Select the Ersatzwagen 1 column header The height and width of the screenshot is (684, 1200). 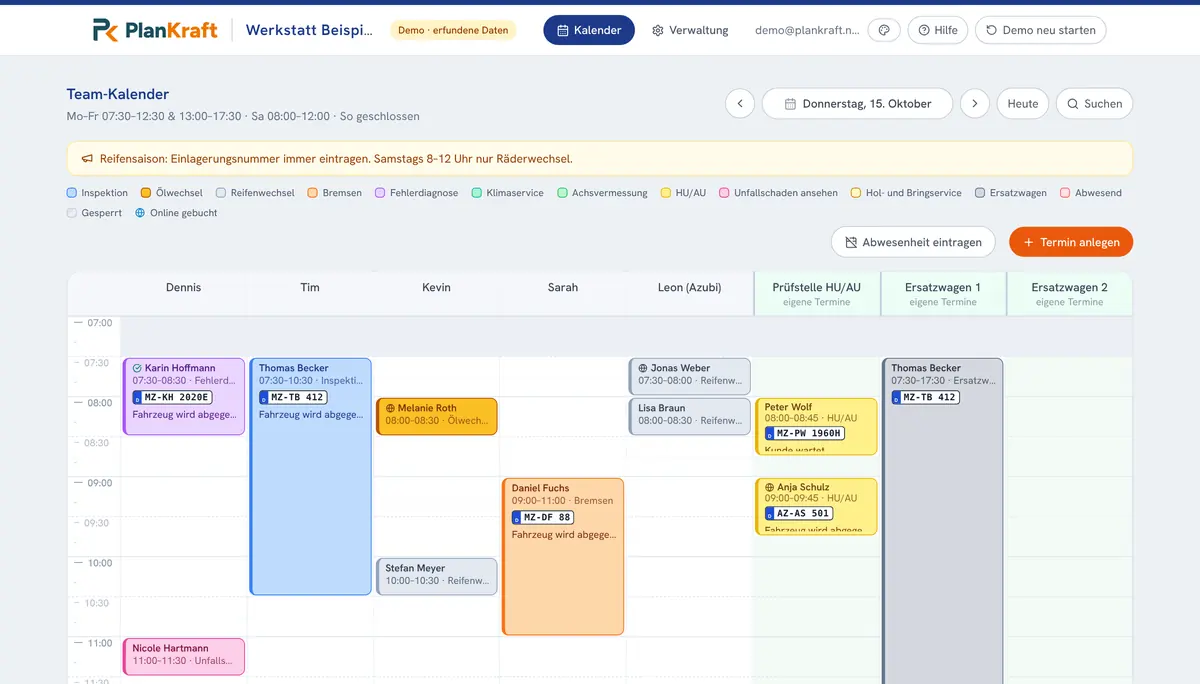click(x=943, y=293)
